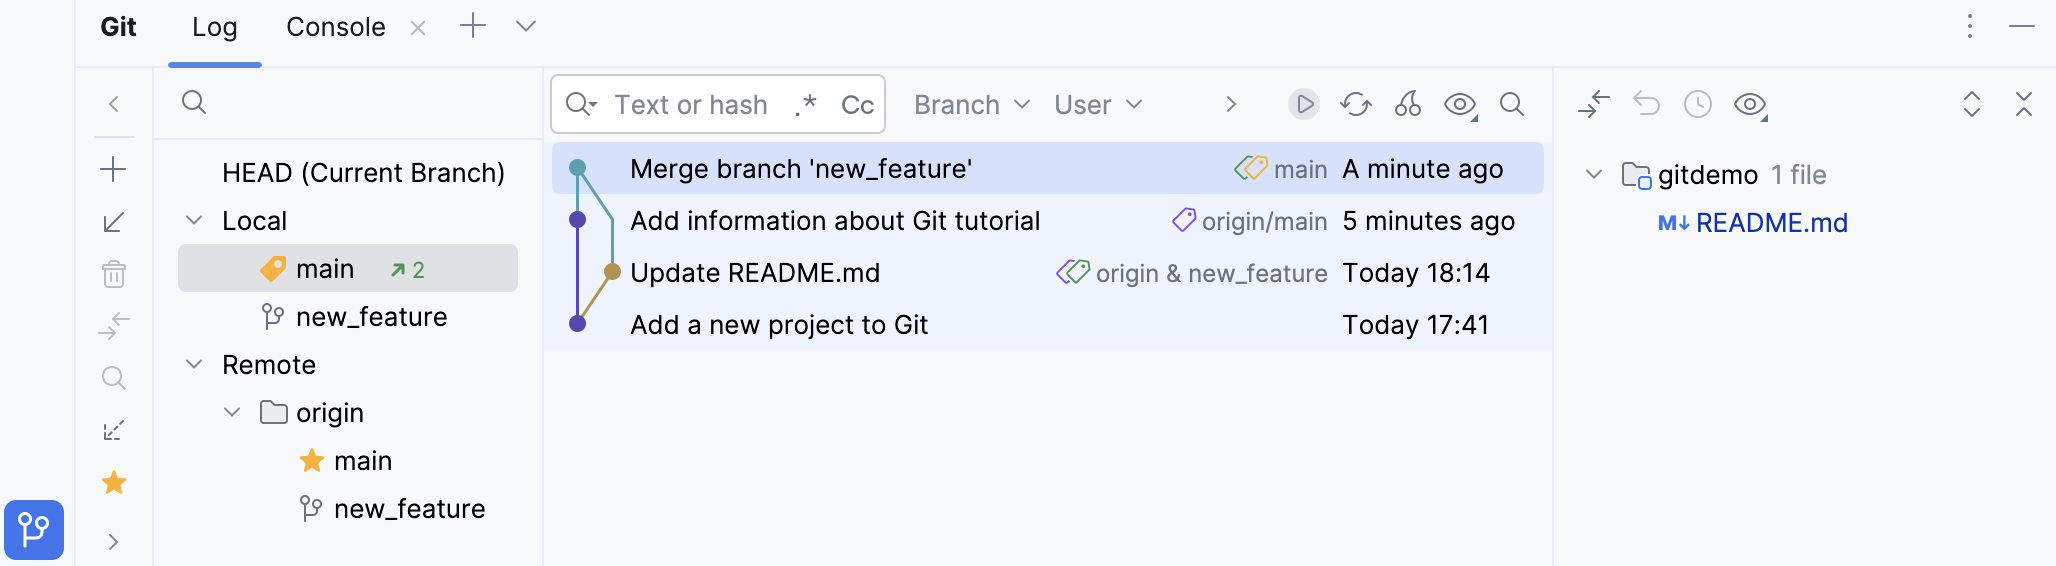Select the local new_feature branch

pos(371,317)
